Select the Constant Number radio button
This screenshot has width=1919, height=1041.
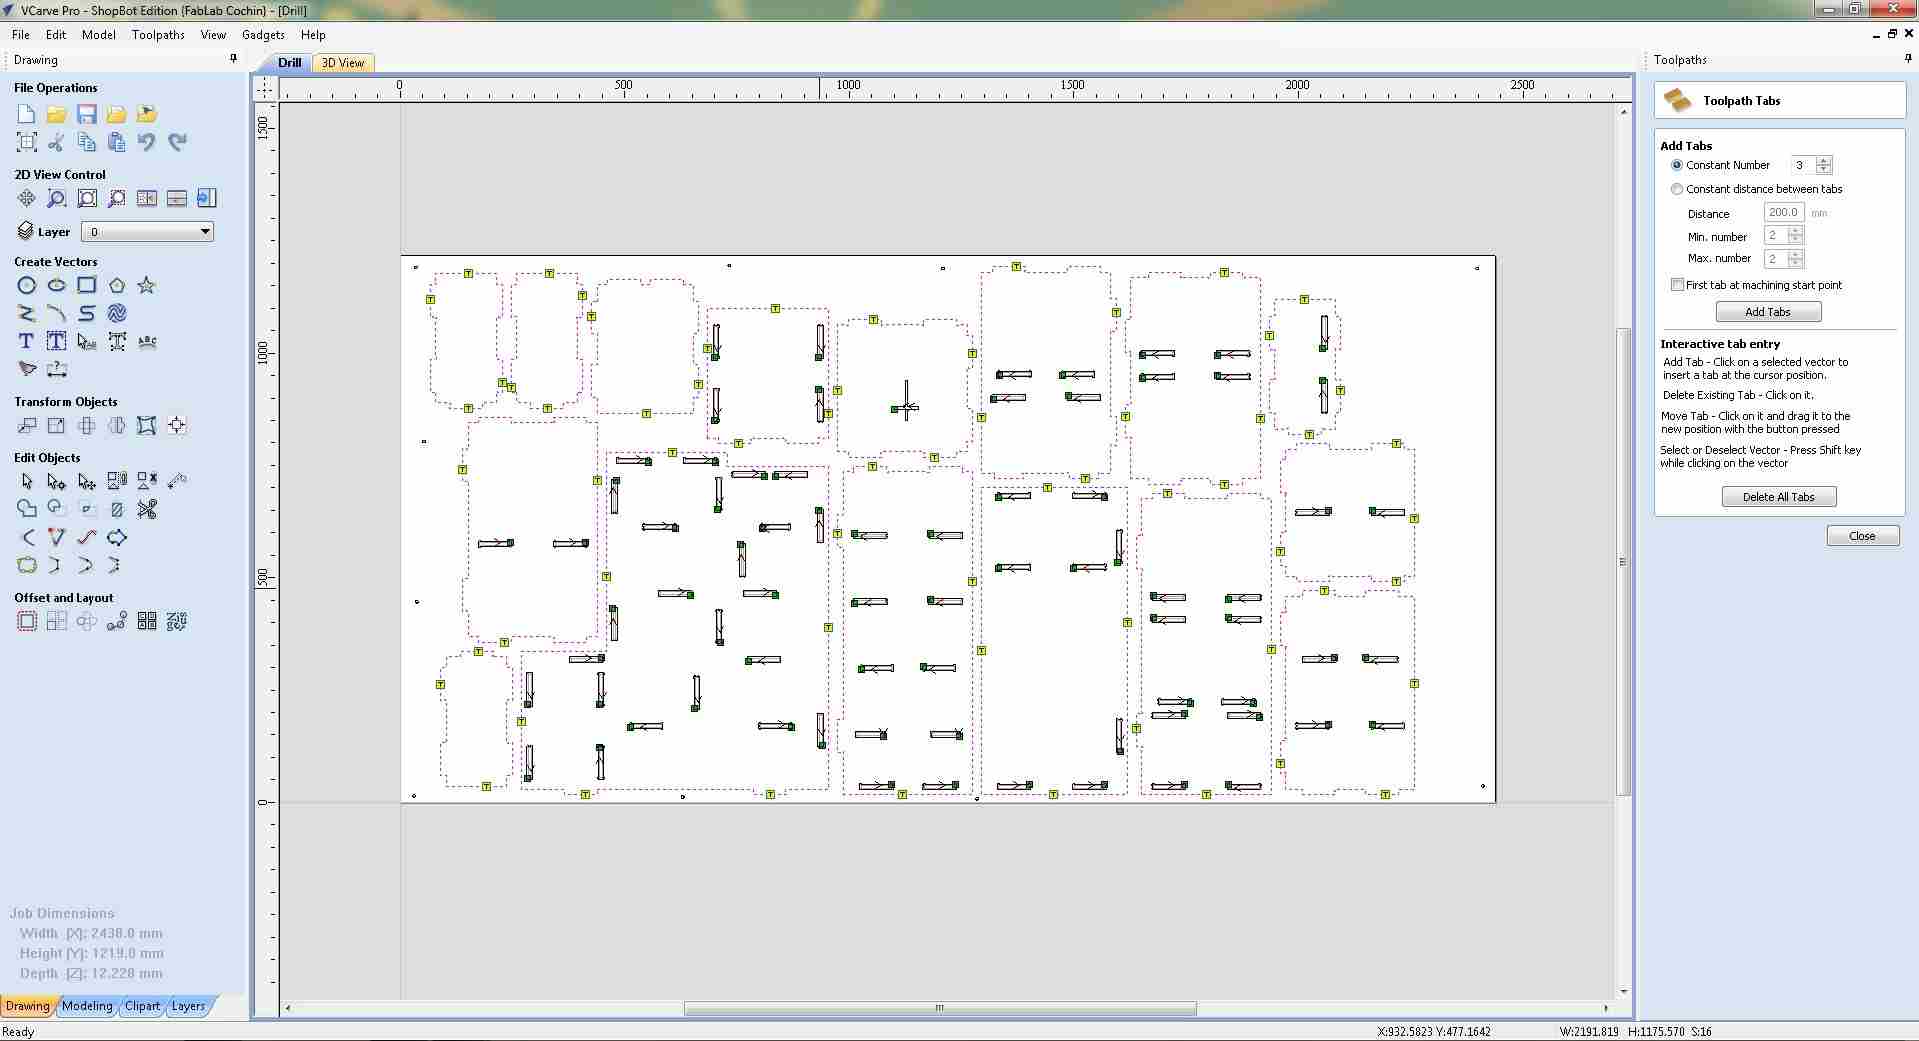click(1677, 165)
